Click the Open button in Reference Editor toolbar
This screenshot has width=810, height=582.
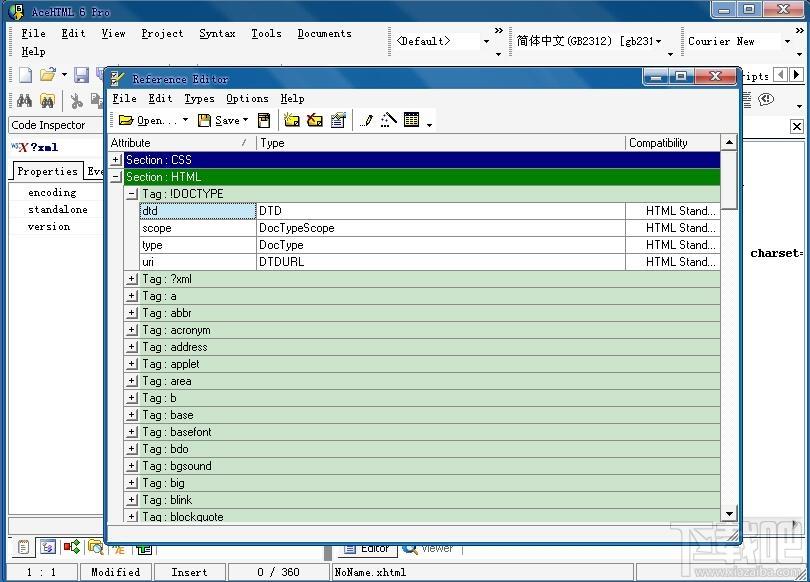pos(147,120)
